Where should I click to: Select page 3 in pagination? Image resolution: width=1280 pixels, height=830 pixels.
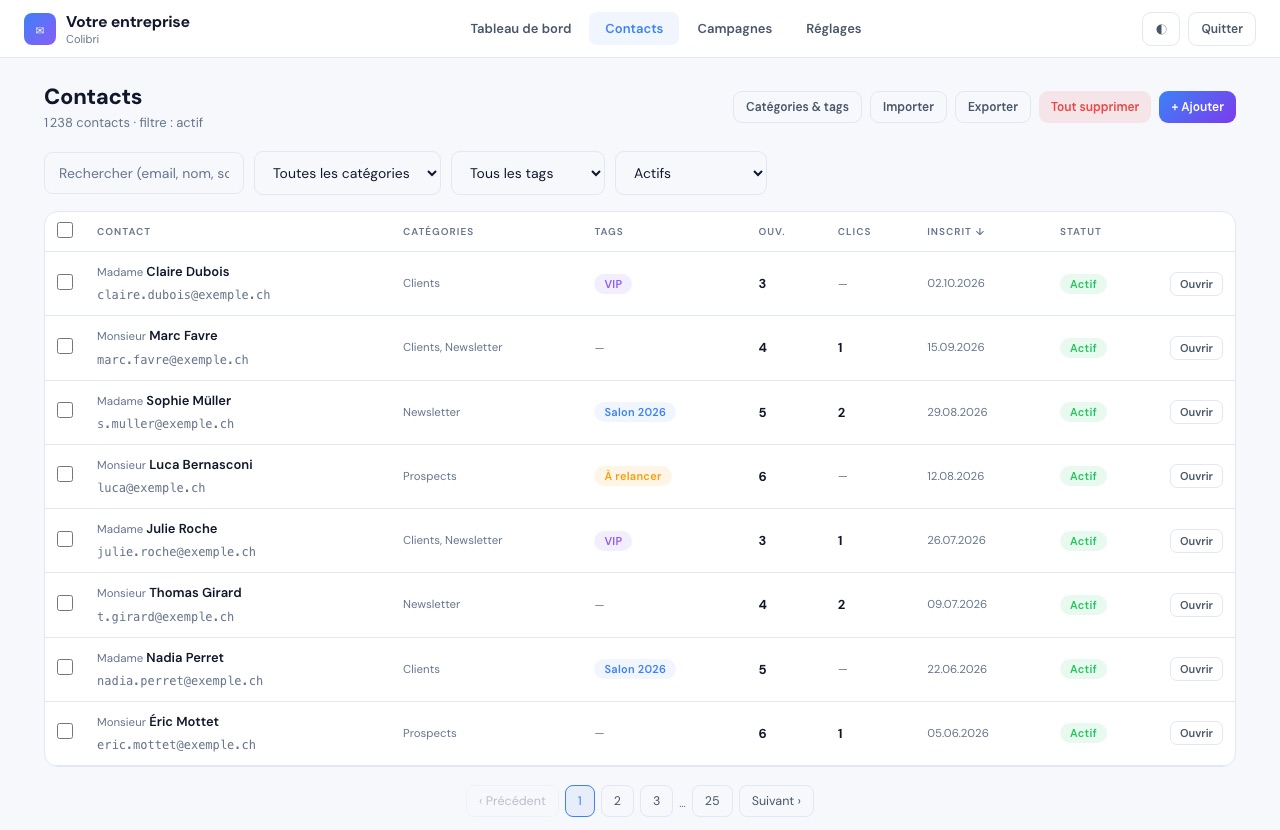point(656,801)
